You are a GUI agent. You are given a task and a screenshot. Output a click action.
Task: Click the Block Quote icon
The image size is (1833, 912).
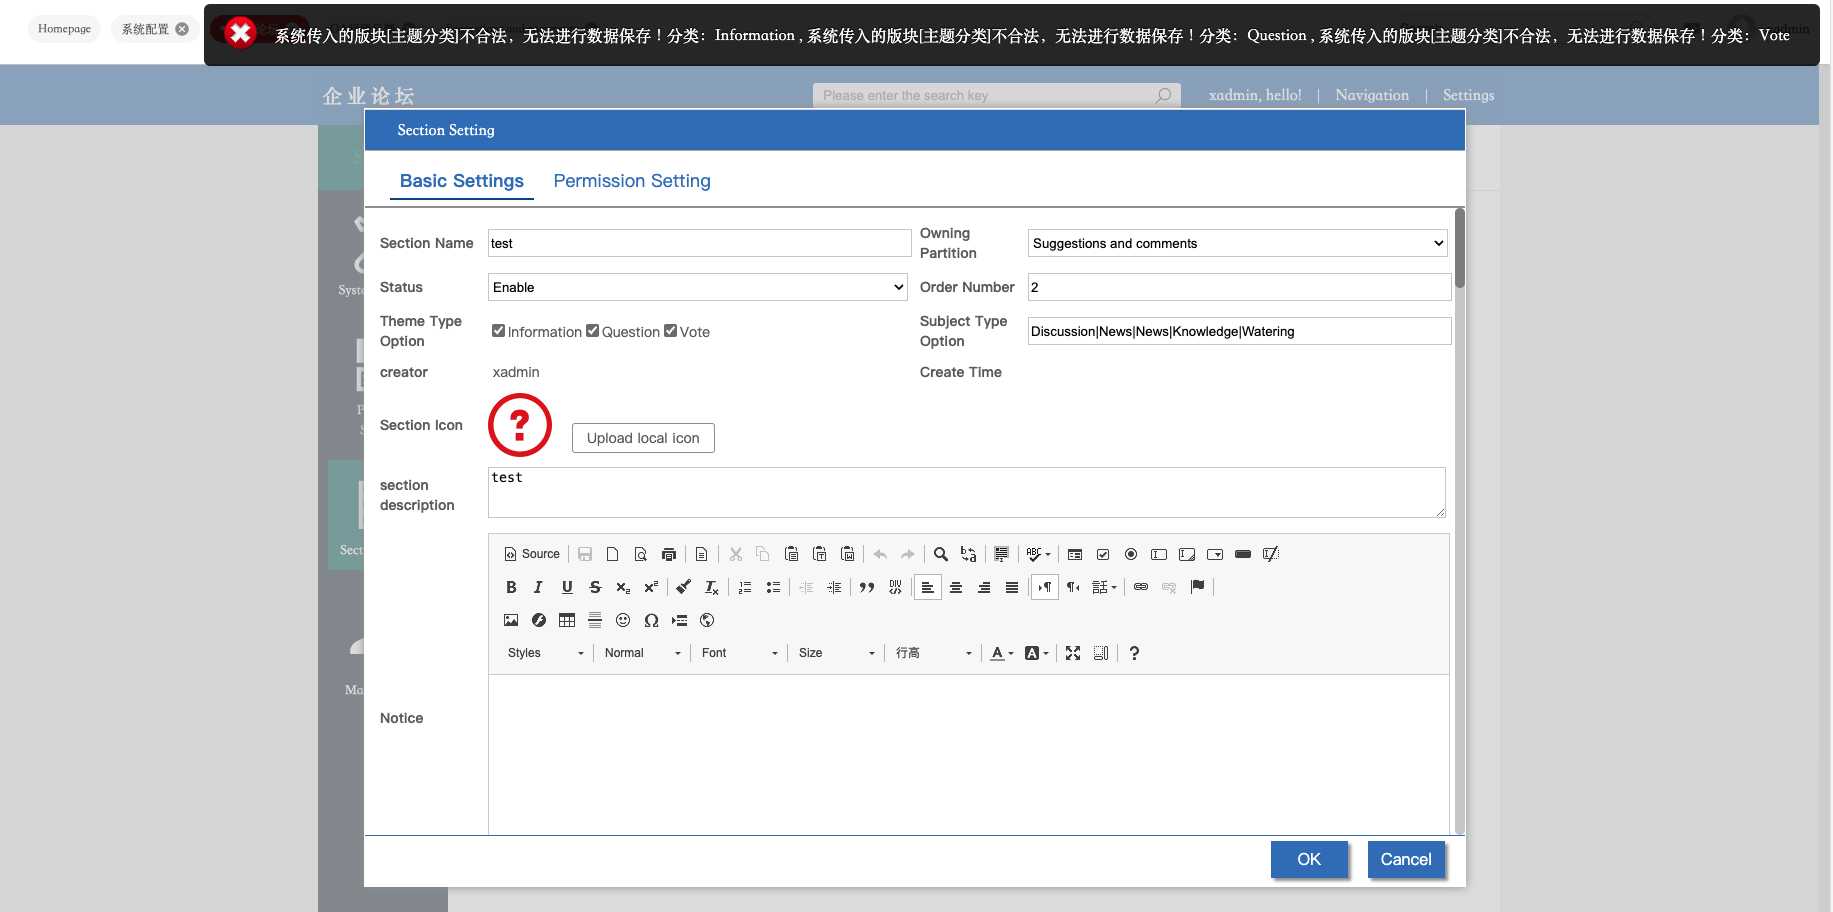867,587
